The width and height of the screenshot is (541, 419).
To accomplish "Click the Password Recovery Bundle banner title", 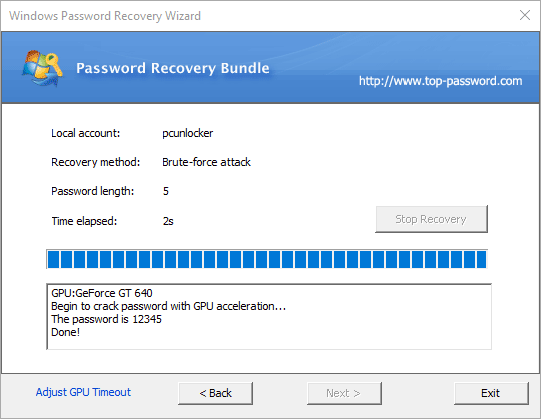I will click(173, 68).
